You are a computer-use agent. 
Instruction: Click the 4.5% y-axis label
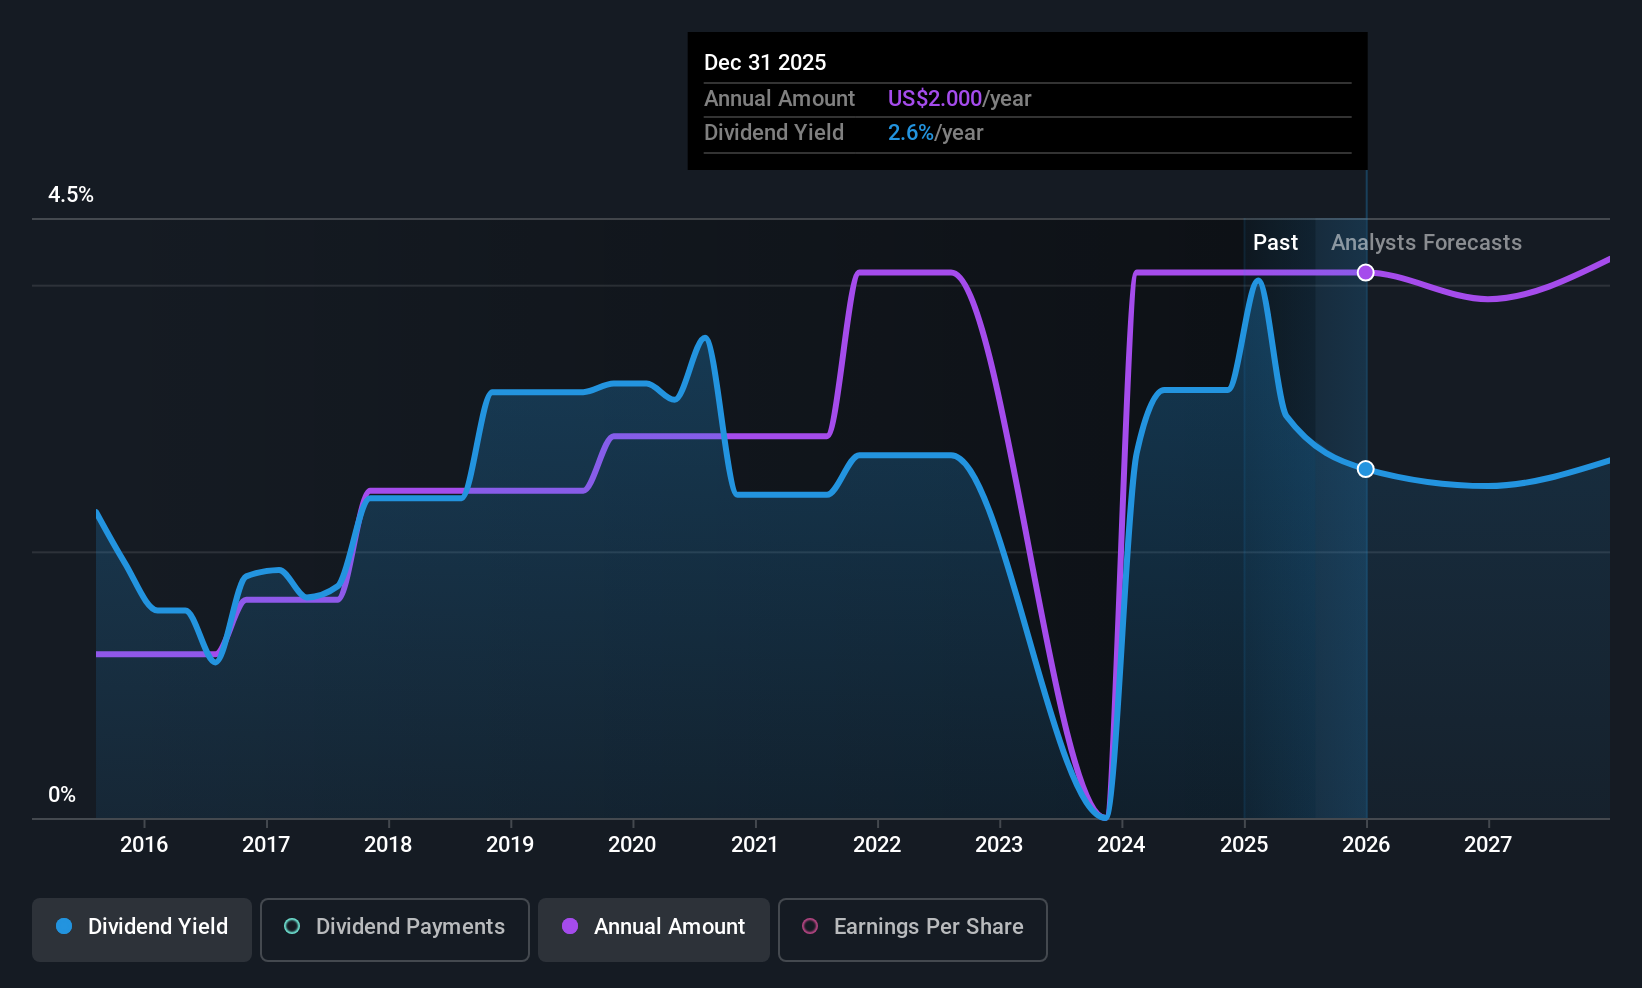pyautogui.click(x=71, y=195)
